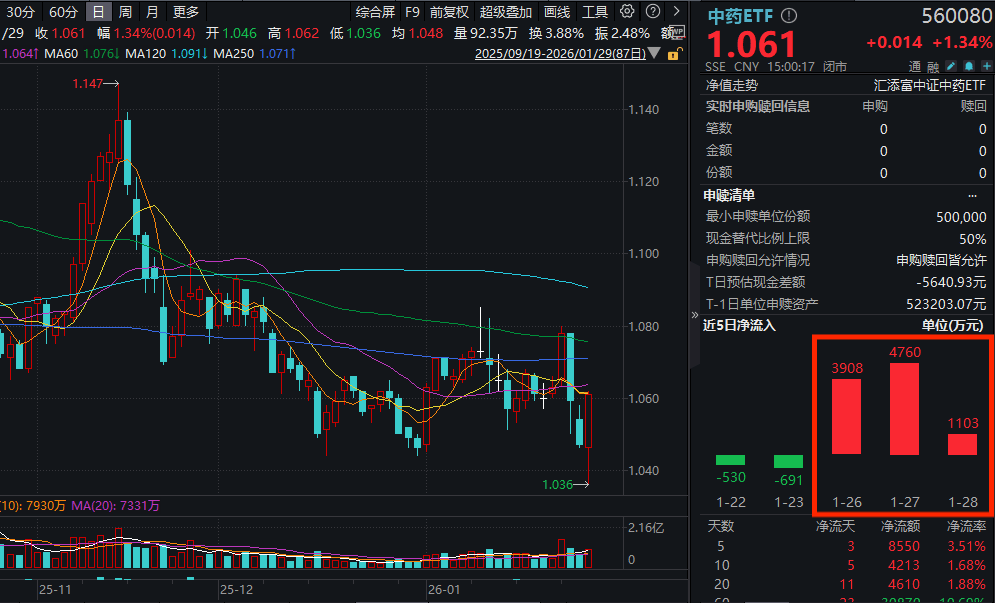Image resolution: width=995 pixels, height=603 pixels.
Task: Switch to the weekly 周 chart tab
Action: tap(125, 13)
